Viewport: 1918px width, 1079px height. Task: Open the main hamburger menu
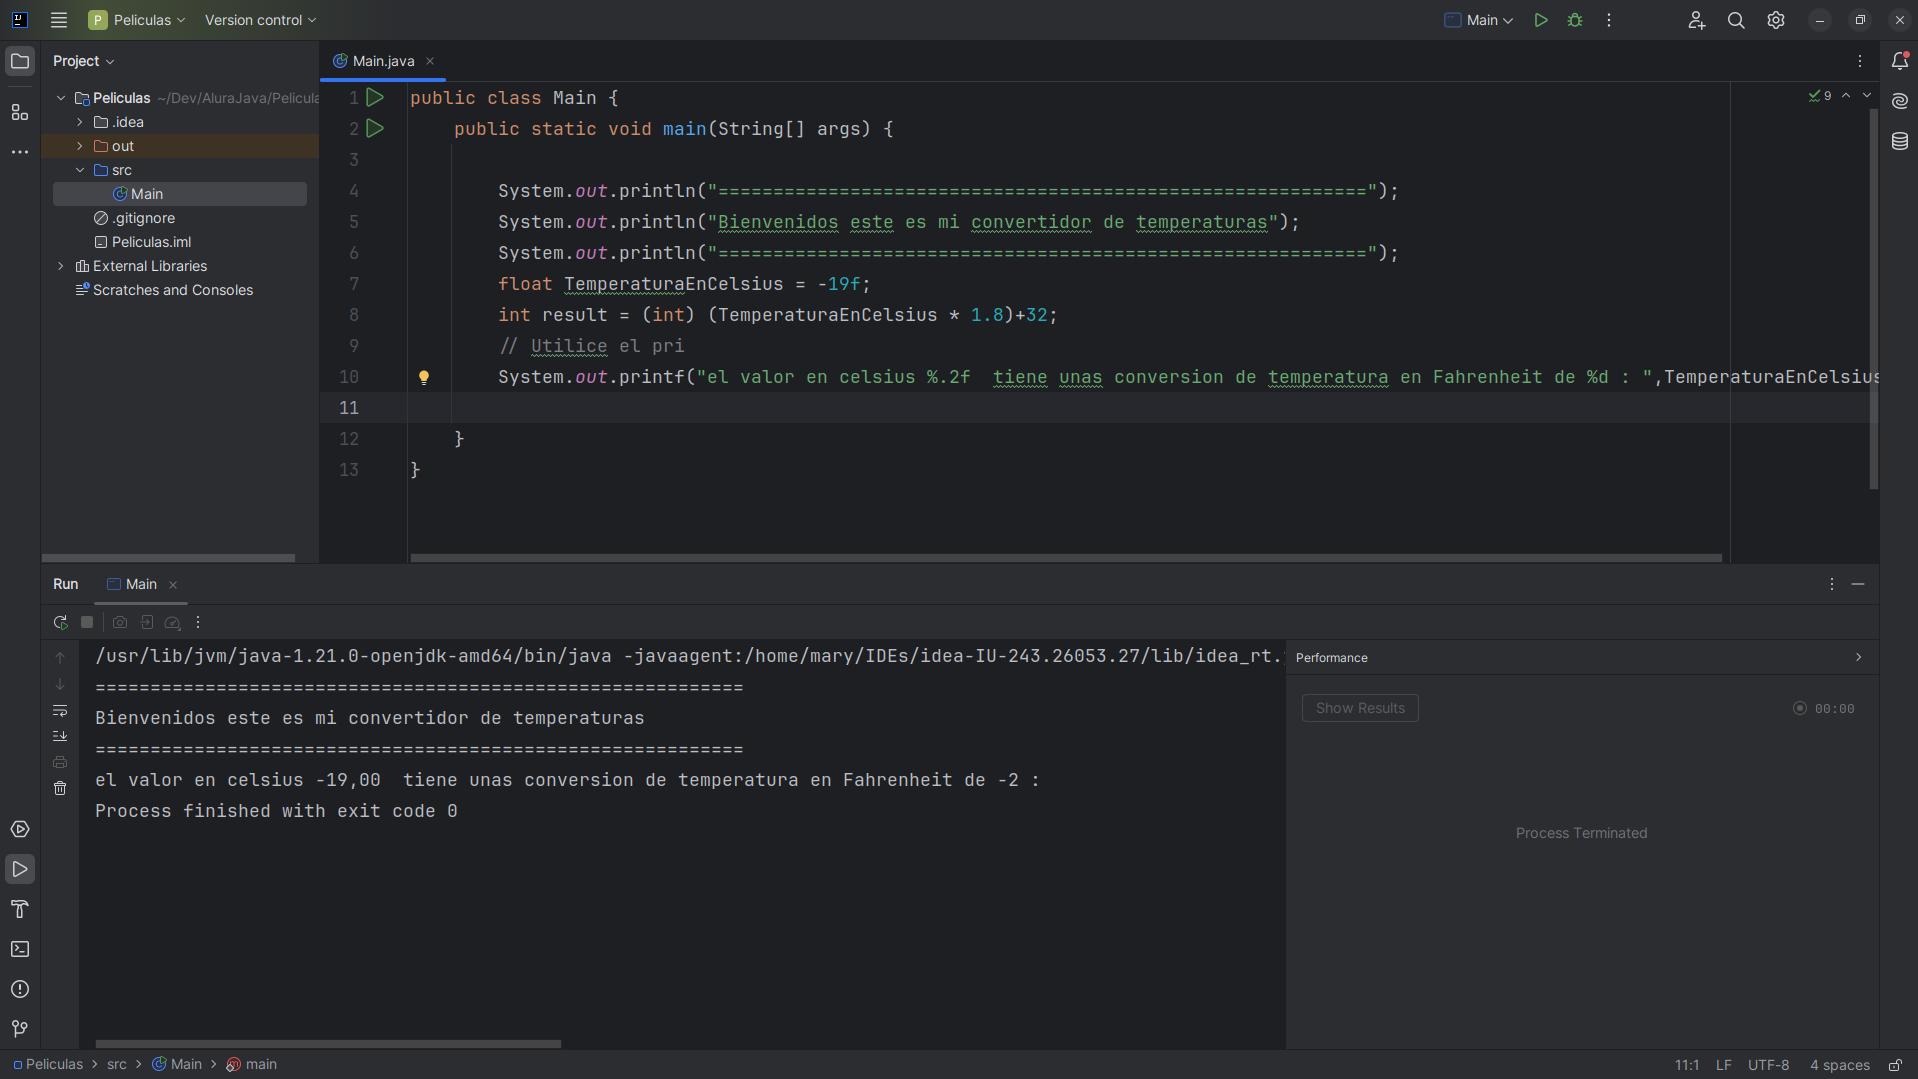click(x=59, y=20)
